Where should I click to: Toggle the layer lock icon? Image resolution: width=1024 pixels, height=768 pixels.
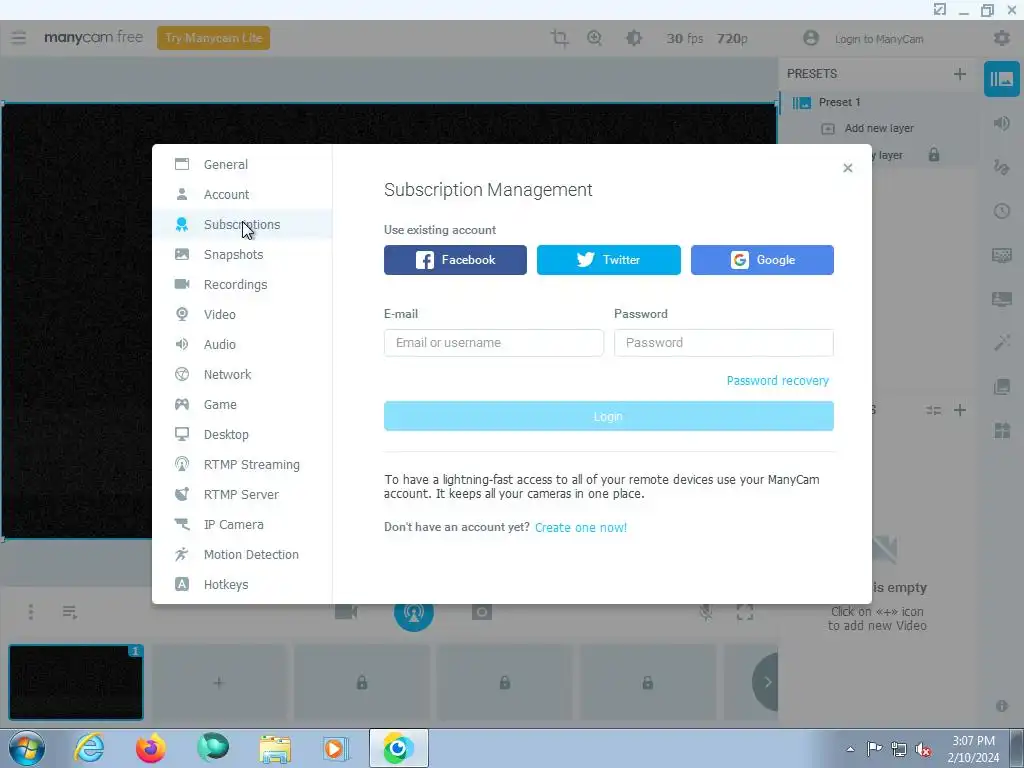pos(934,155)
